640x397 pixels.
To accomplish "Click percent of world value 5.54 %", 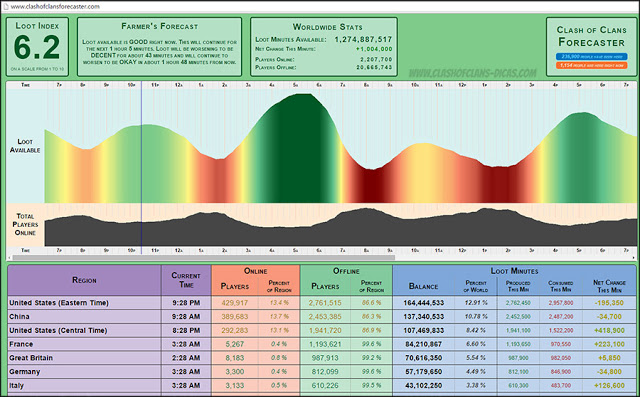I will 476,358.
